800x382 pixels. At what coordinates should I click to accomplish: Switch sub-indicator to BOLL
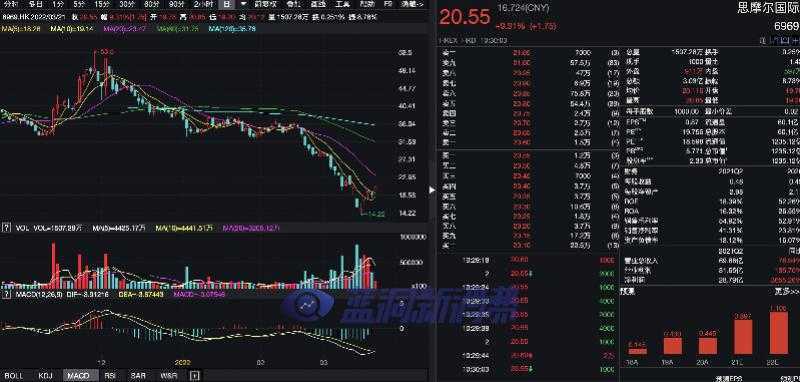point(14,376)
